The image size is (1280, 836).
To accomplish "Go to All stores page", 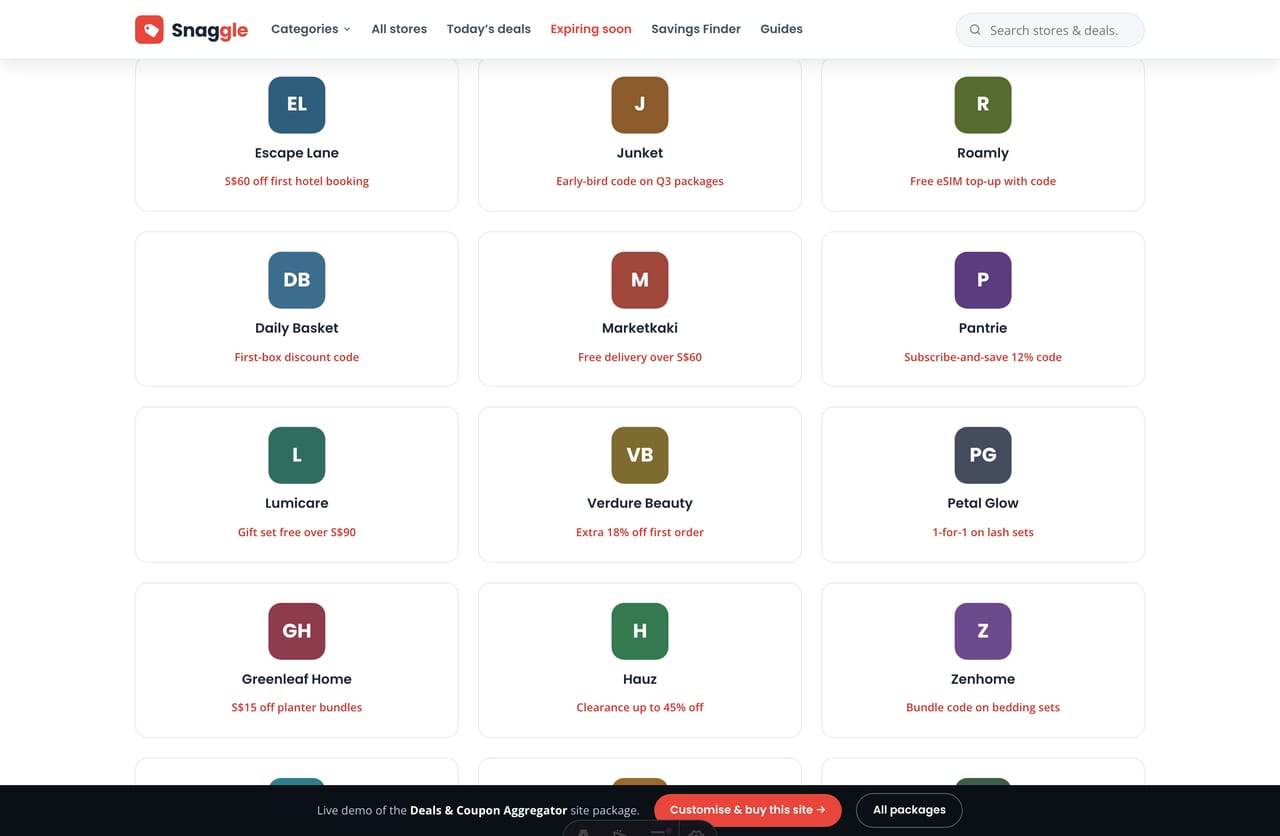I will click(399, 29).
